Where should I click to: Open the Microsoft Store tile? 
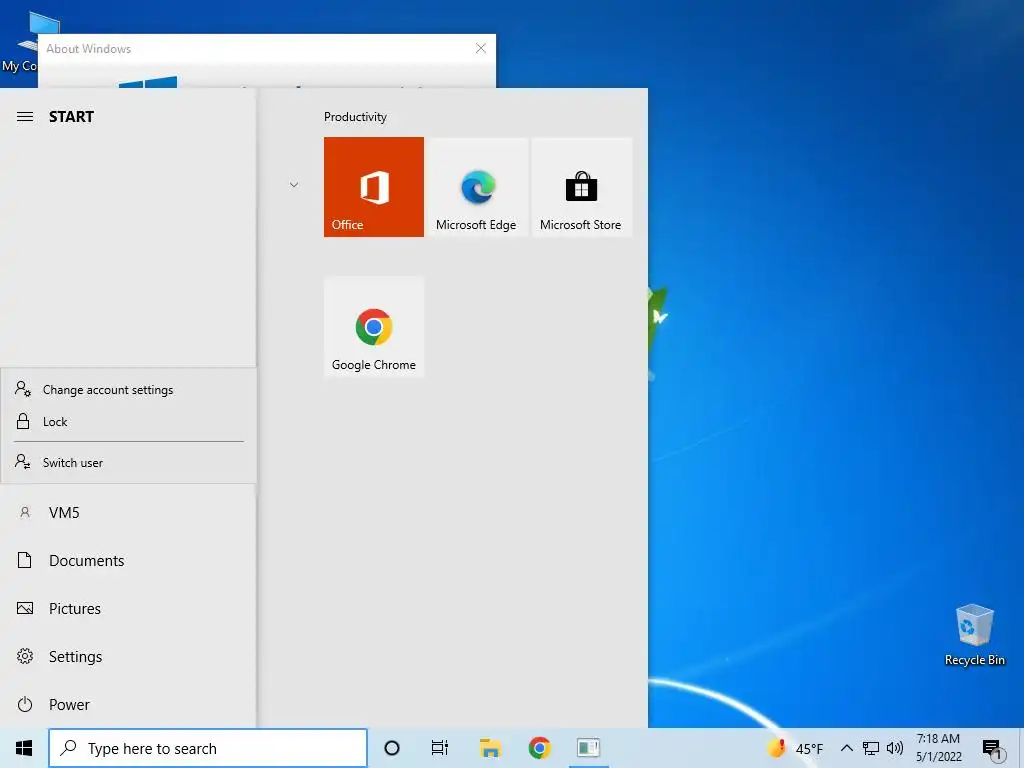pos(581,187)
